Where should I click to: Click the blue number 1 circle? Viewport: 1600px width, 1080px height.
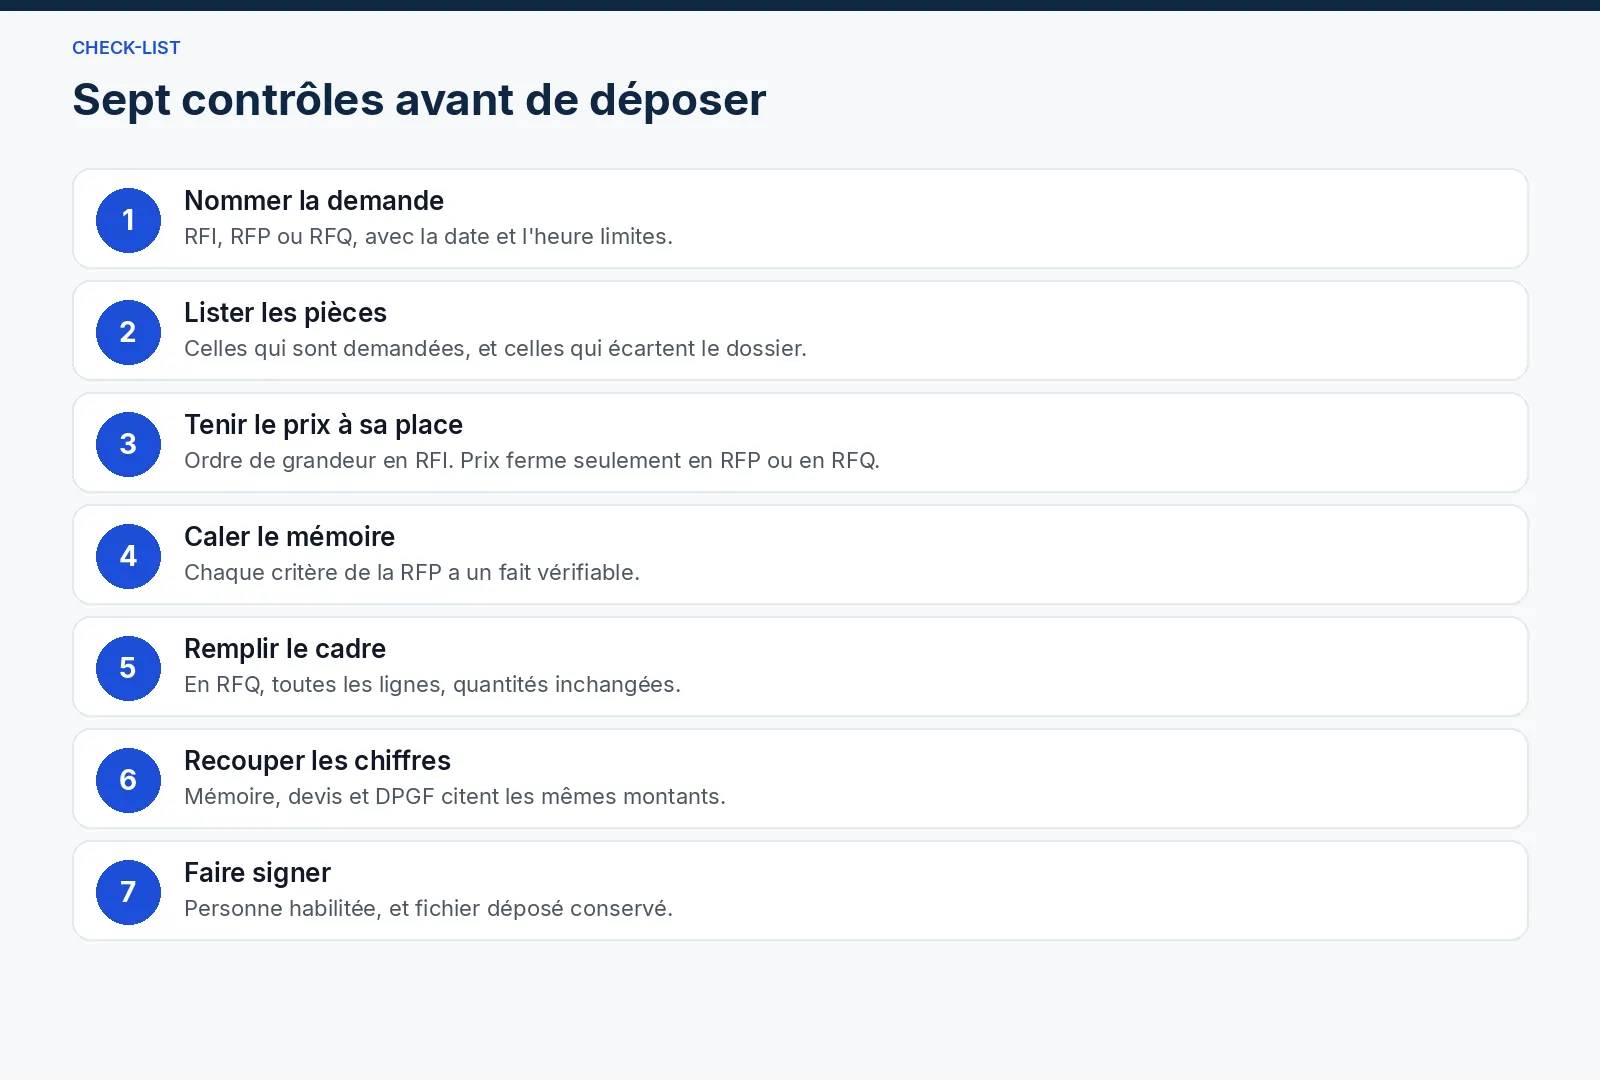click(x=128, y=220)
